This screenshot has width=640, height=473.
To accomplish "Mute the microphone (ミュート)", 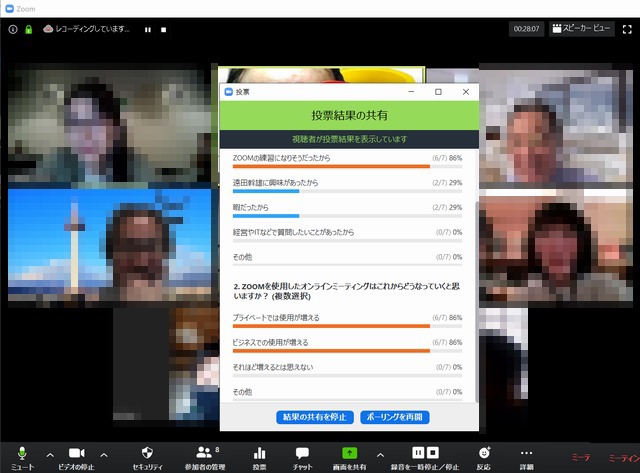I will 22,457.
